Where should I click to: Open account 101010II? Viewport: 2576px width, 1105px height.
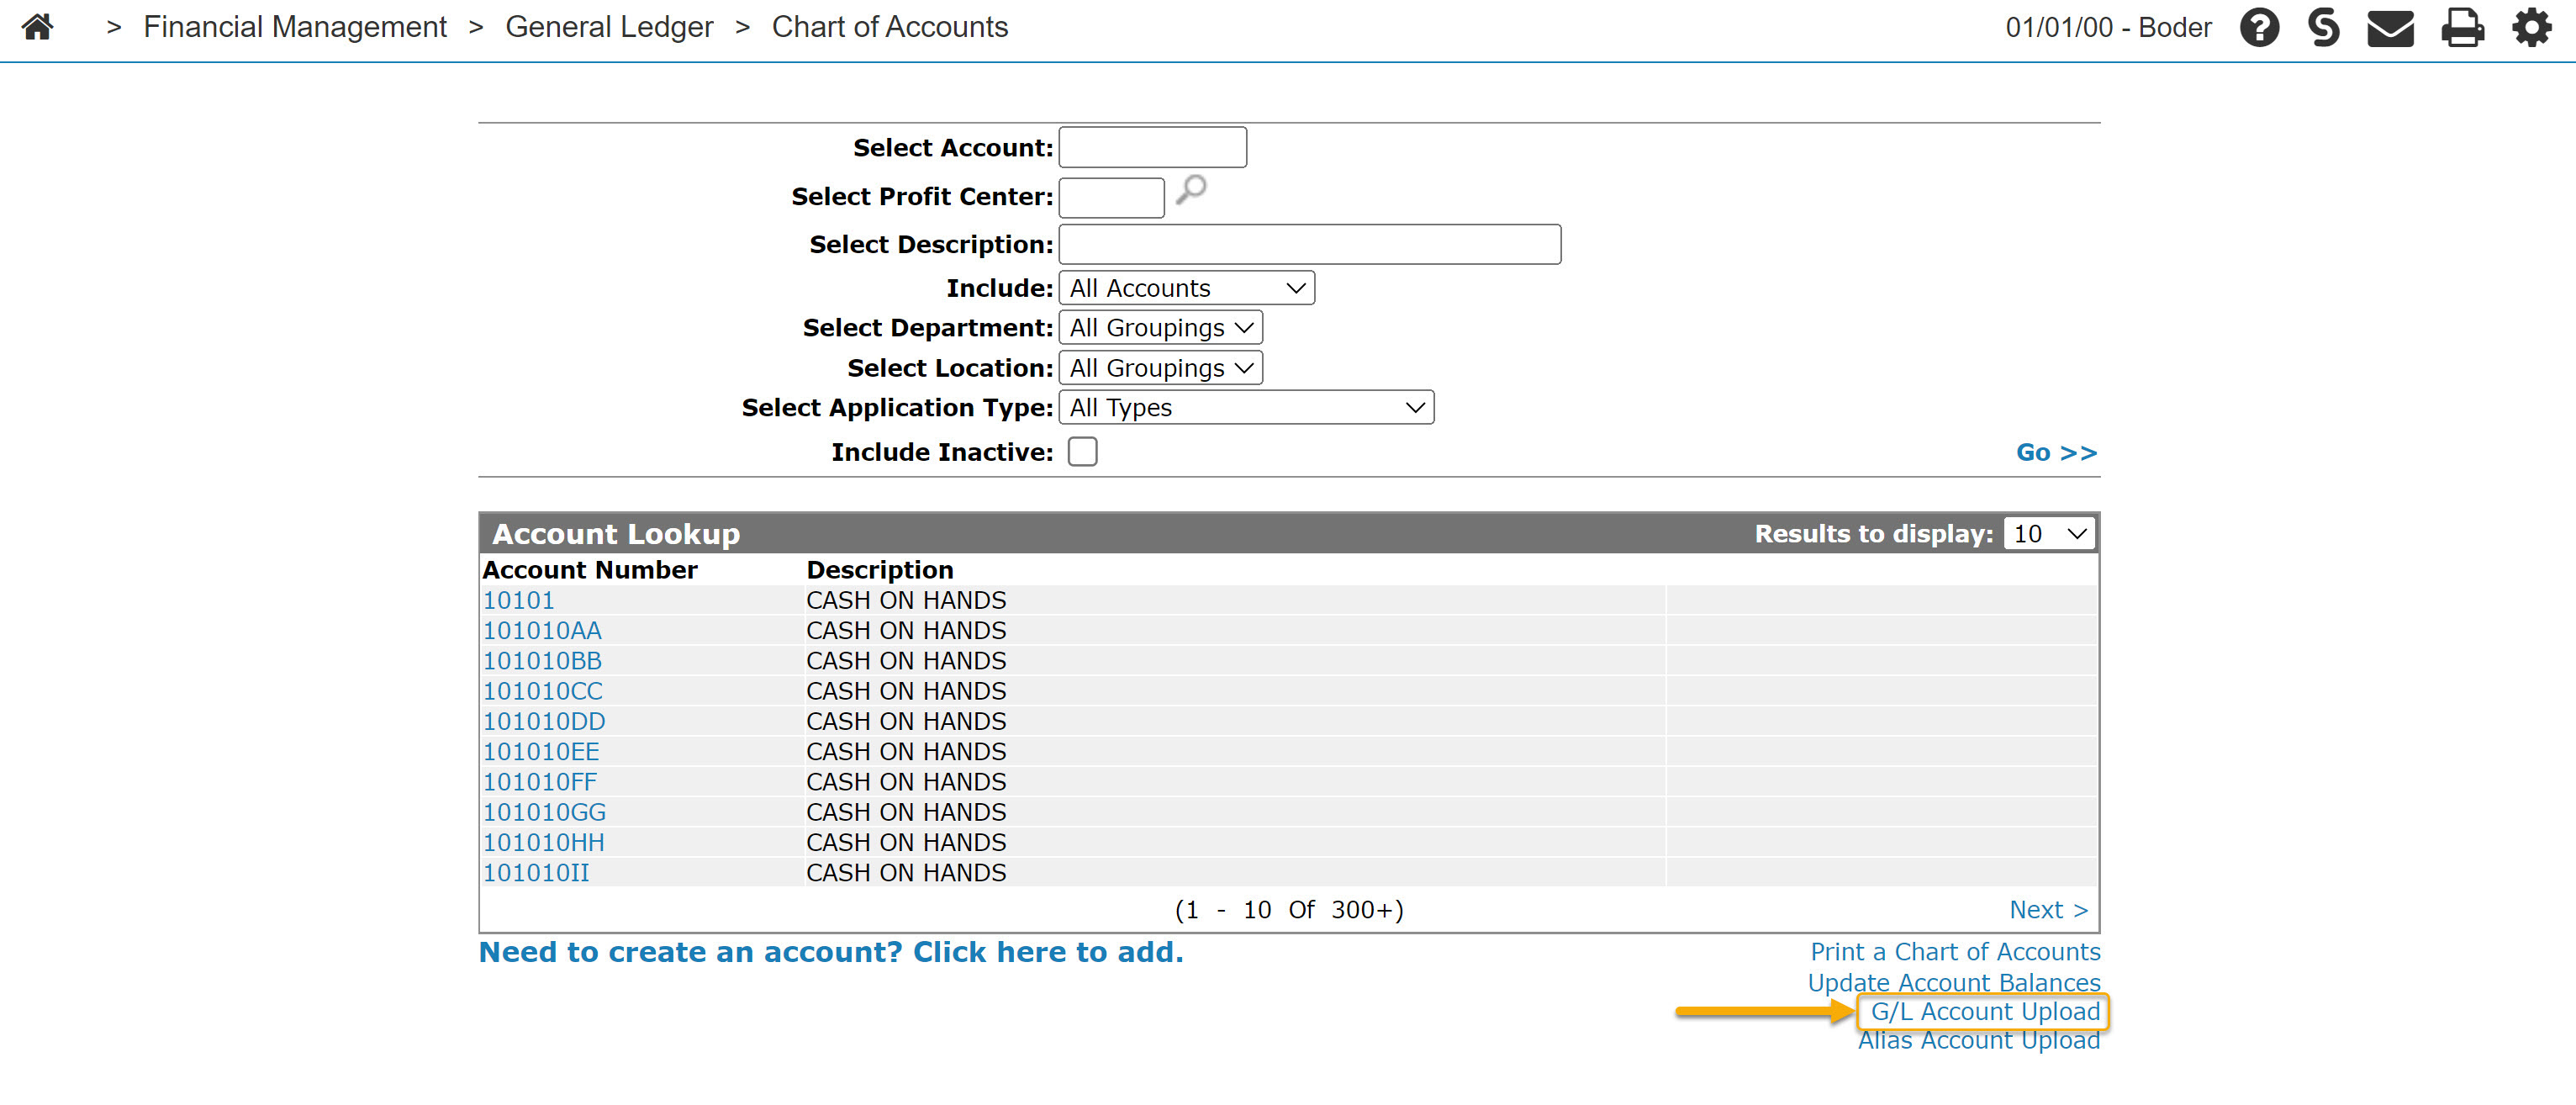(x=536, y=872)
